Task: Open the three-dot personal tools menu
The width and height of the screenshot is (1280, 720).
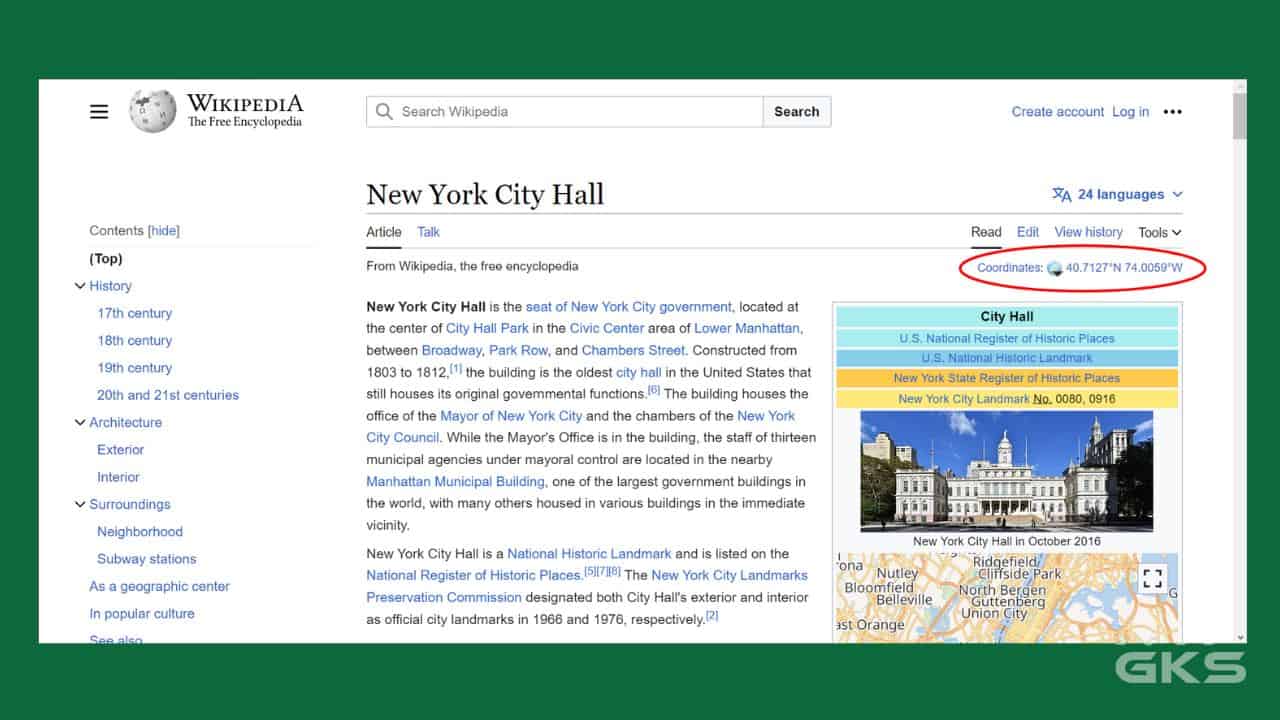Action: click(x=1173, y=112)
